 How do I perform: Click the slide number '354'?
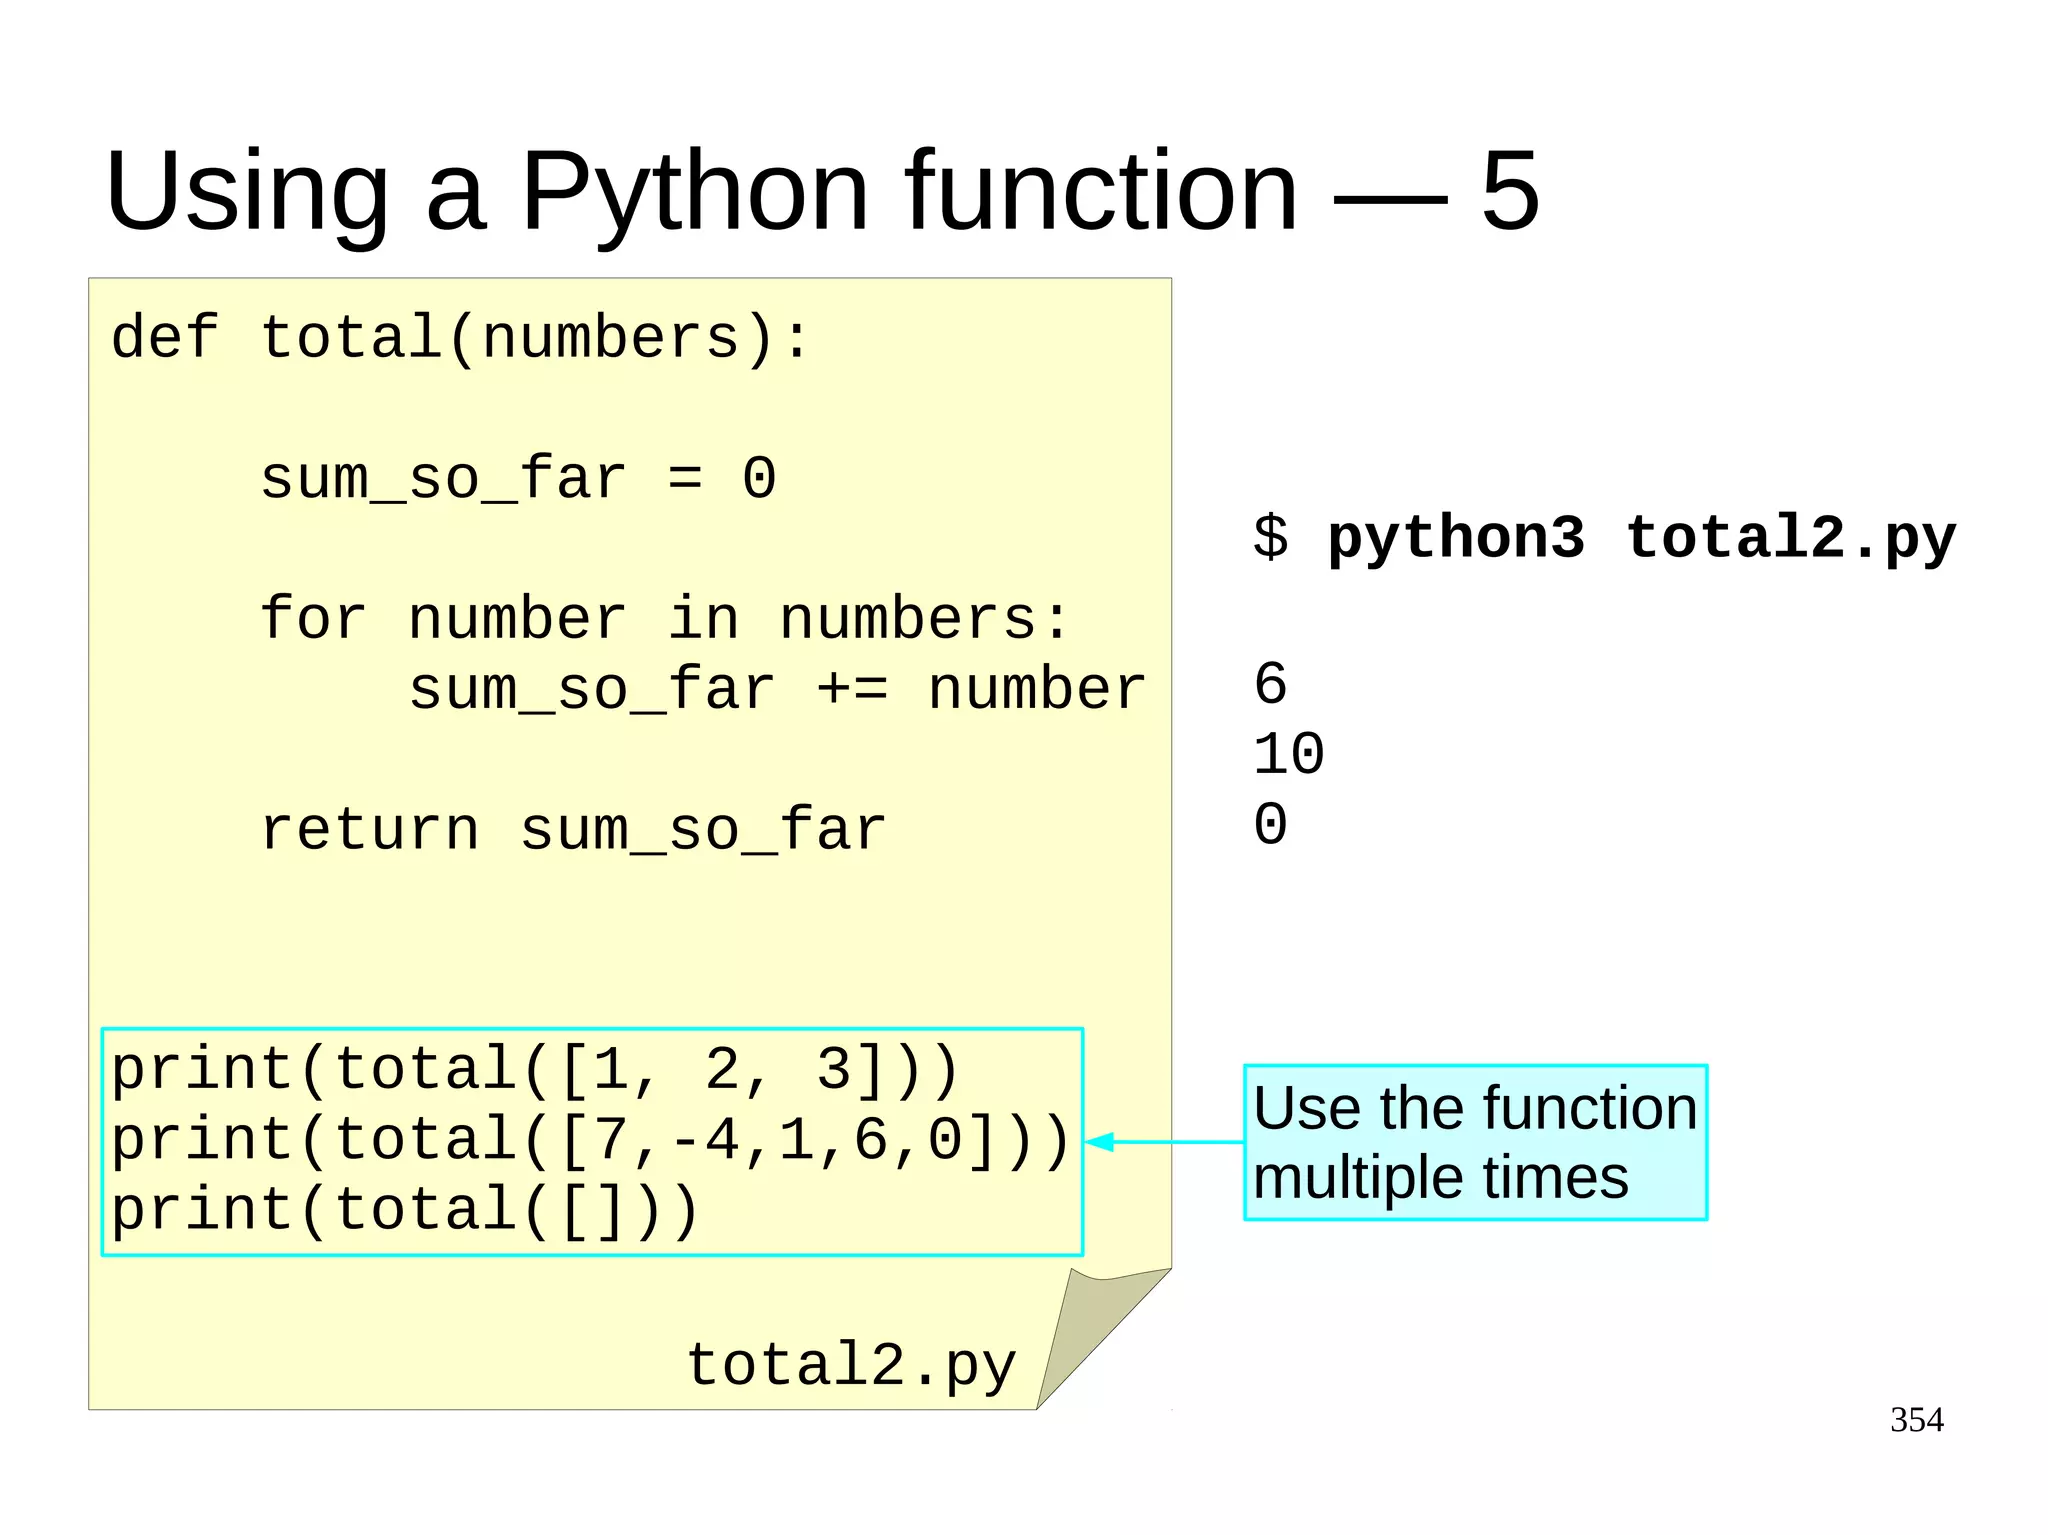pyautogui.click(x=1917, y=1420)
